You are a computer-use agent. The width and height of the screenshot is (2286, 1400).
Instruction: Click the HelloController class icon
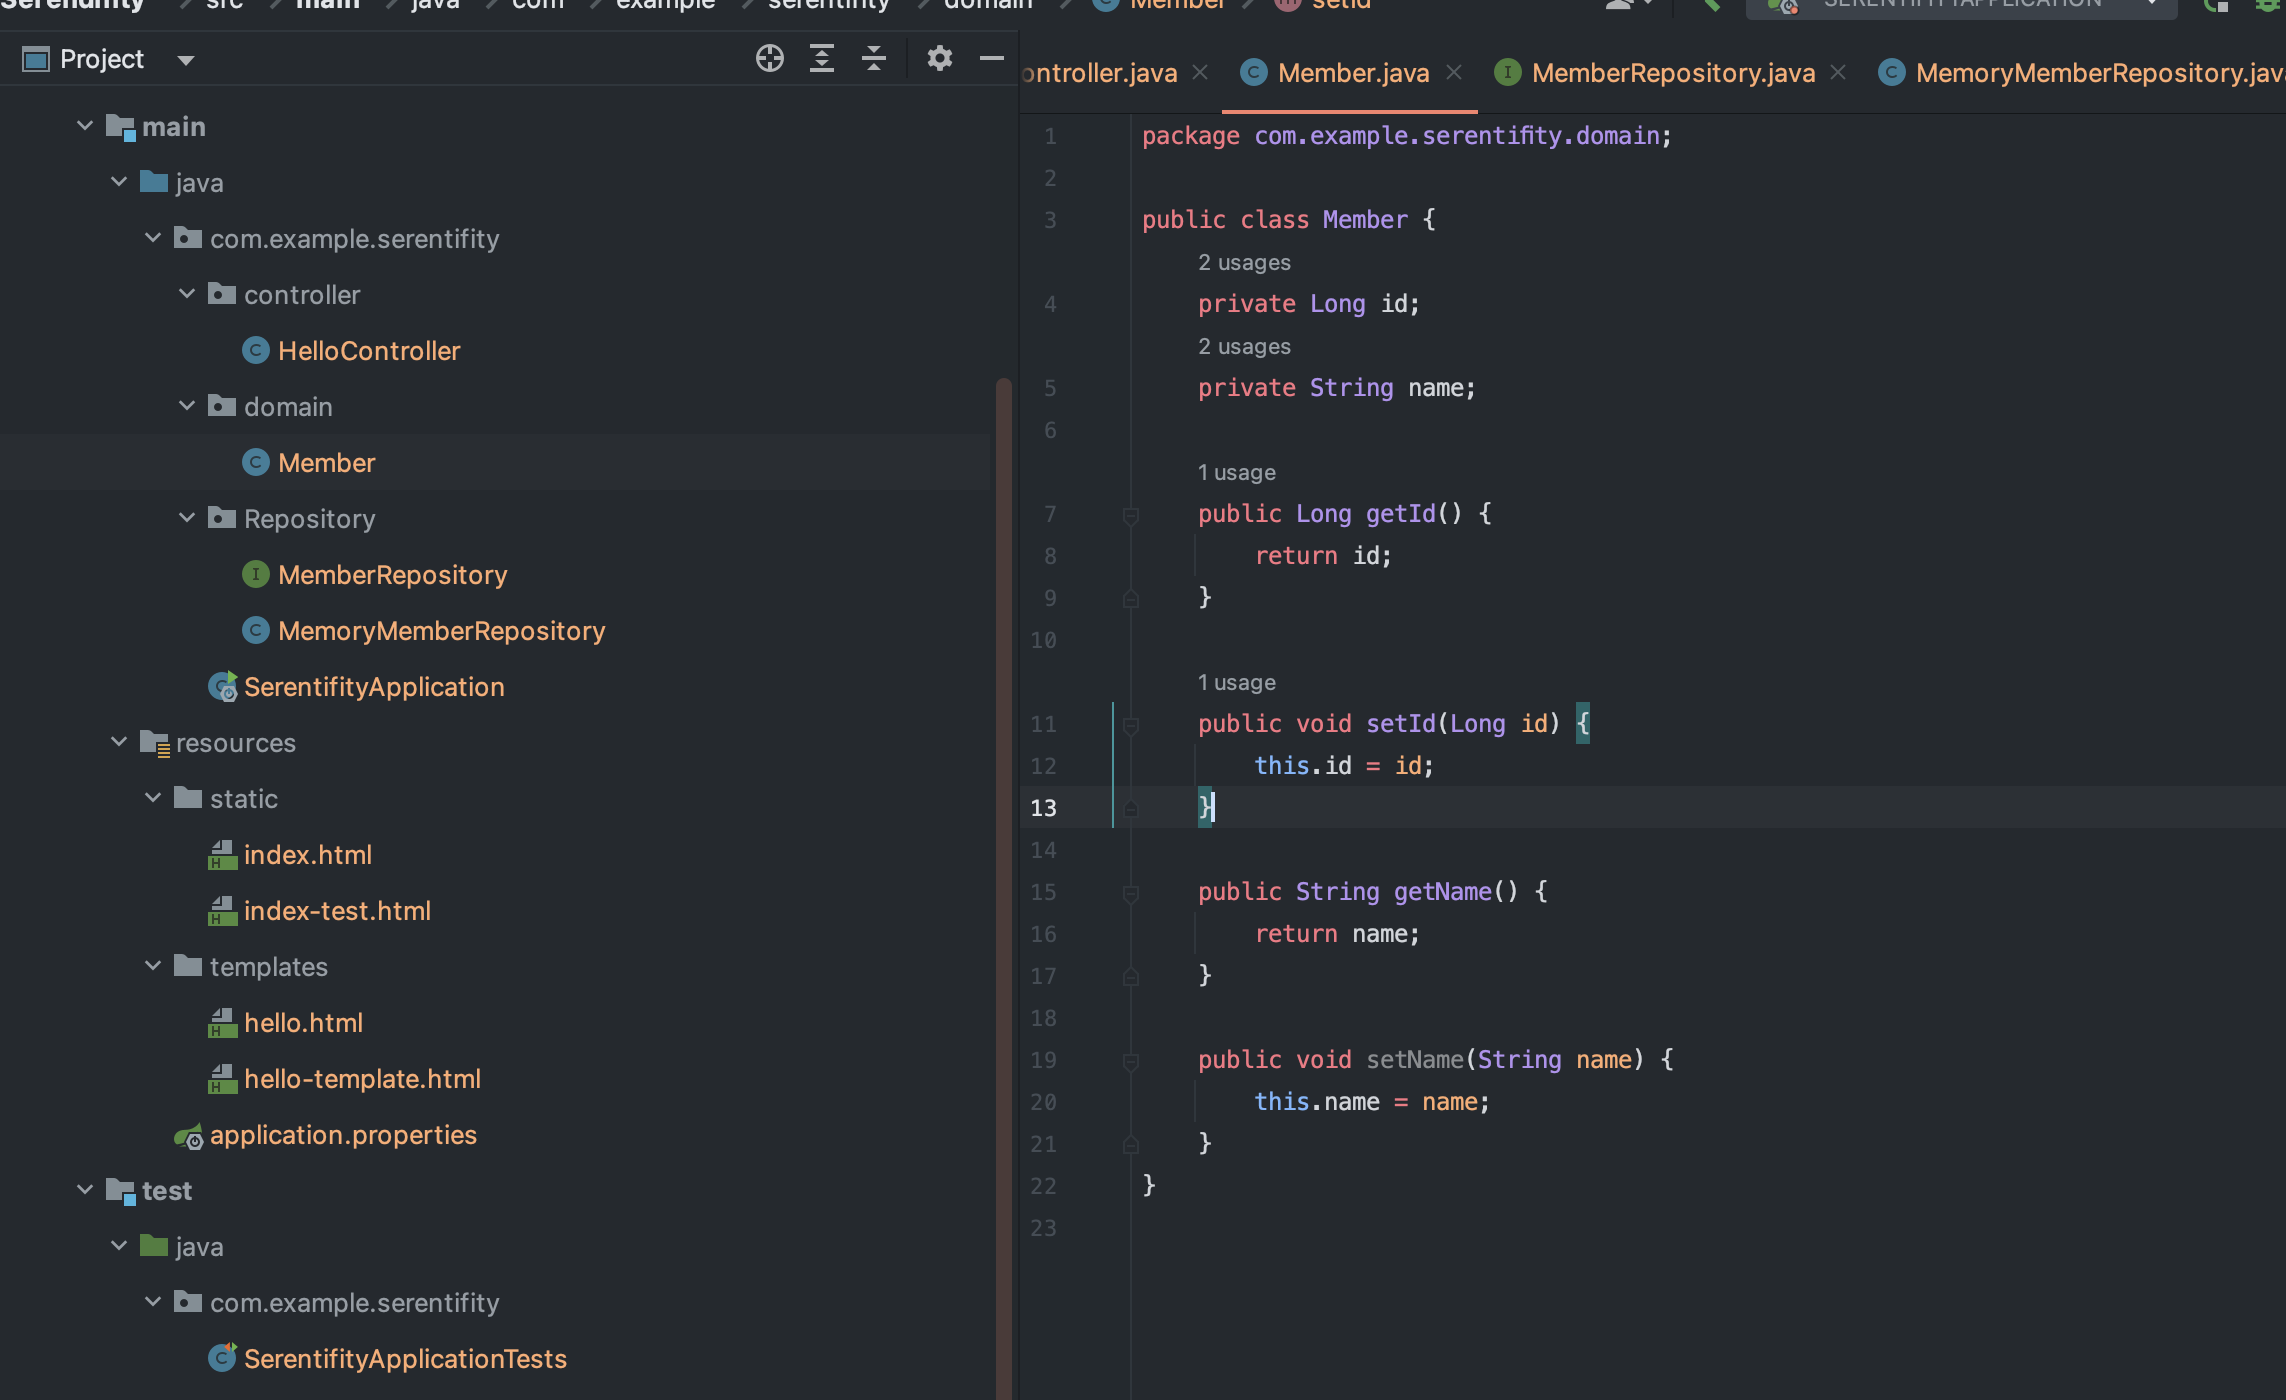(256, 351)
